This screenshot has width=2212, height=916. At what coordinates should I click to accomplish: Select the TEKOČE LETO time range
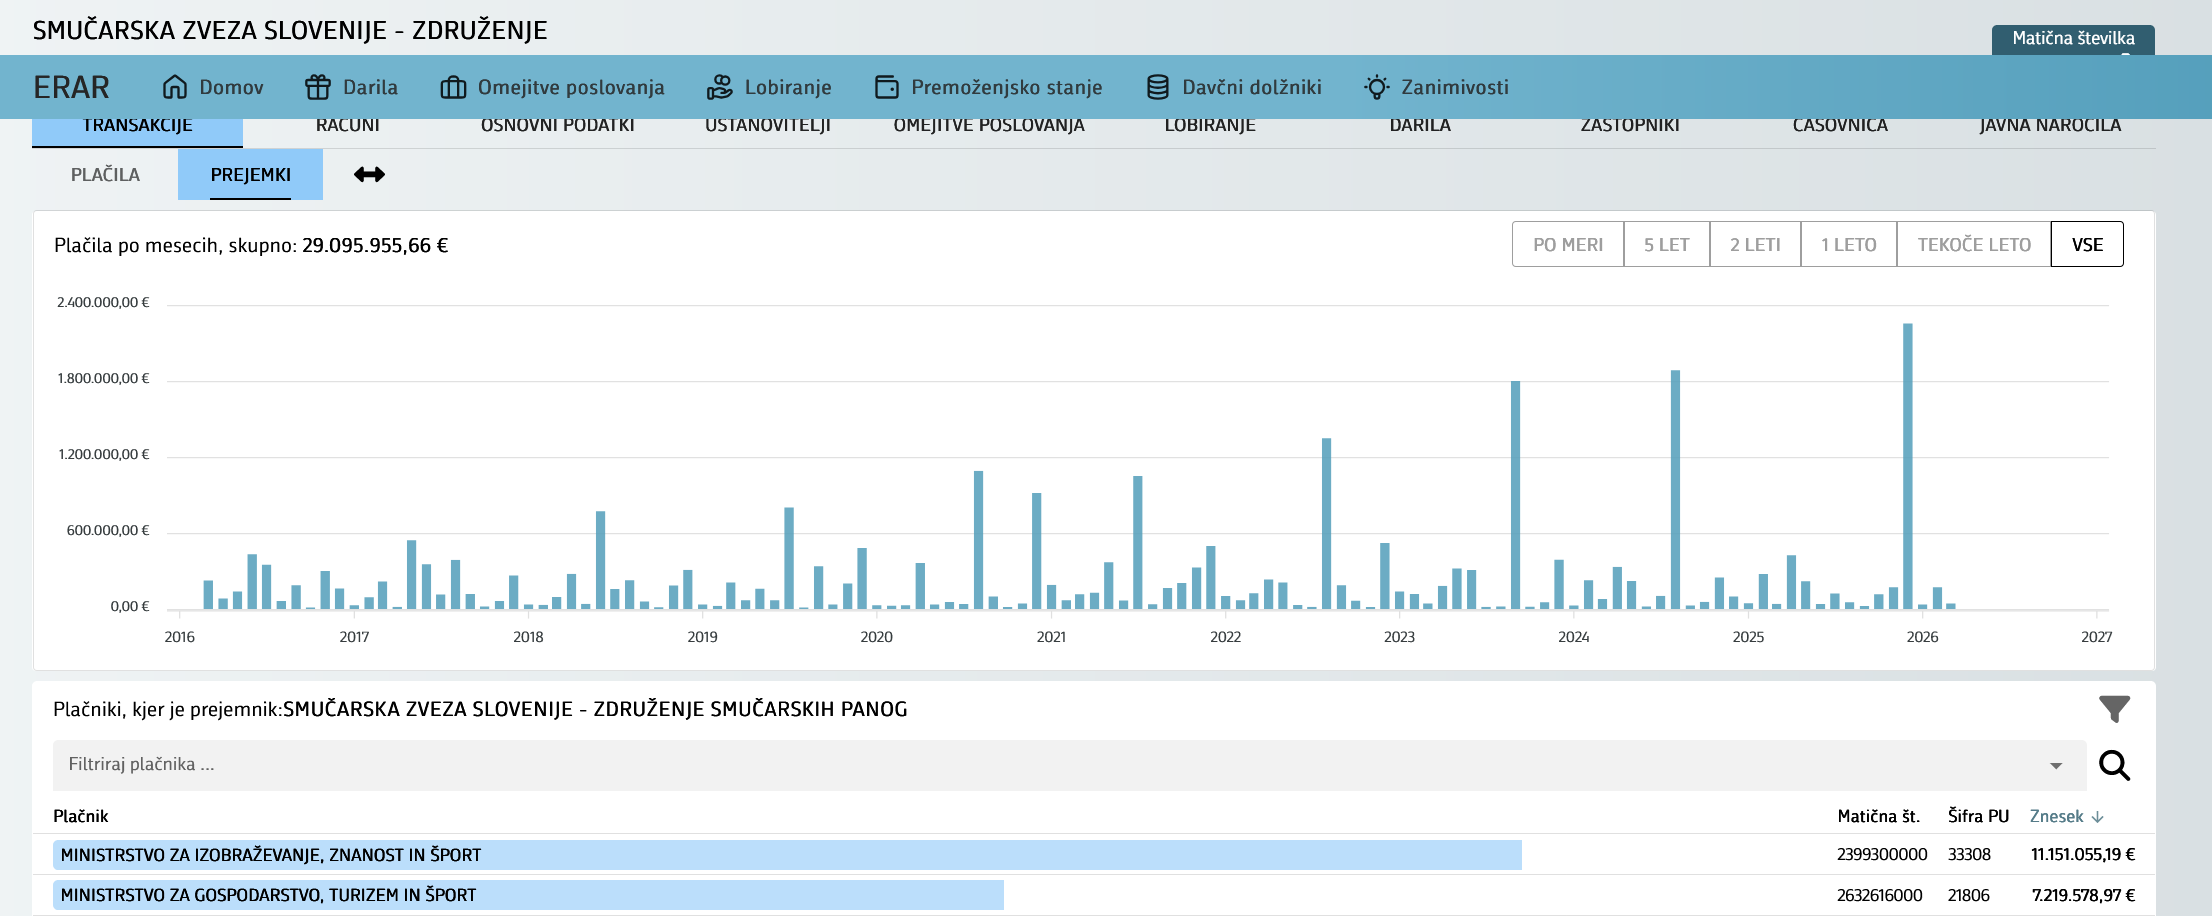1973,245
